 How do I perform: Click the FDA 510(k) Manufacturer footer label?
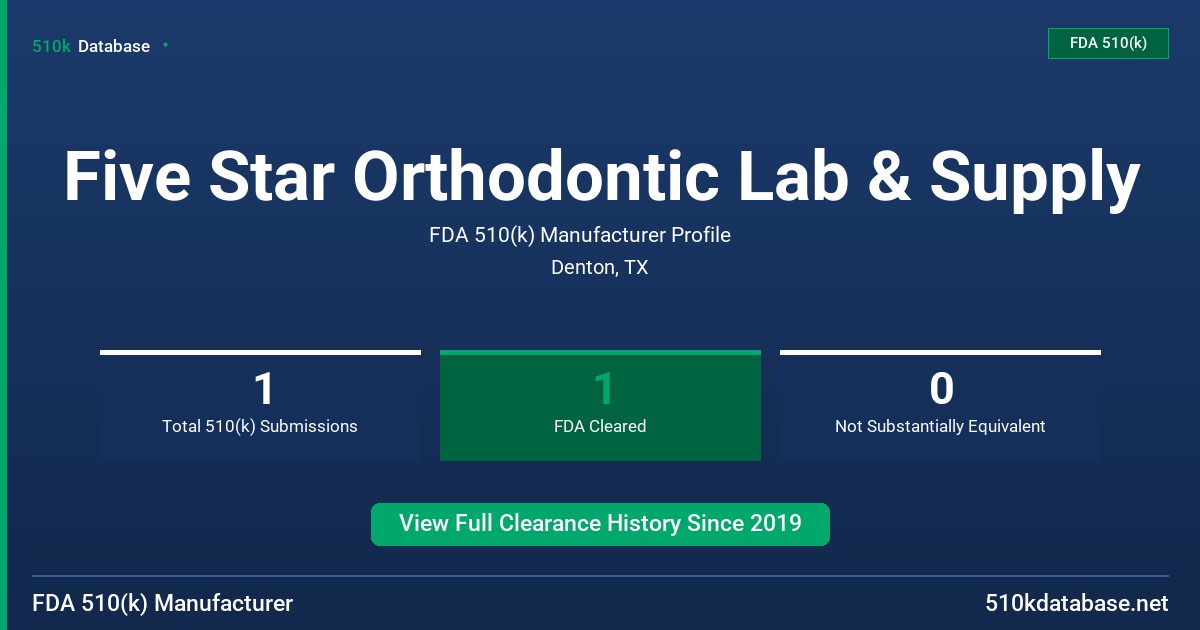(x=163, y=604)
